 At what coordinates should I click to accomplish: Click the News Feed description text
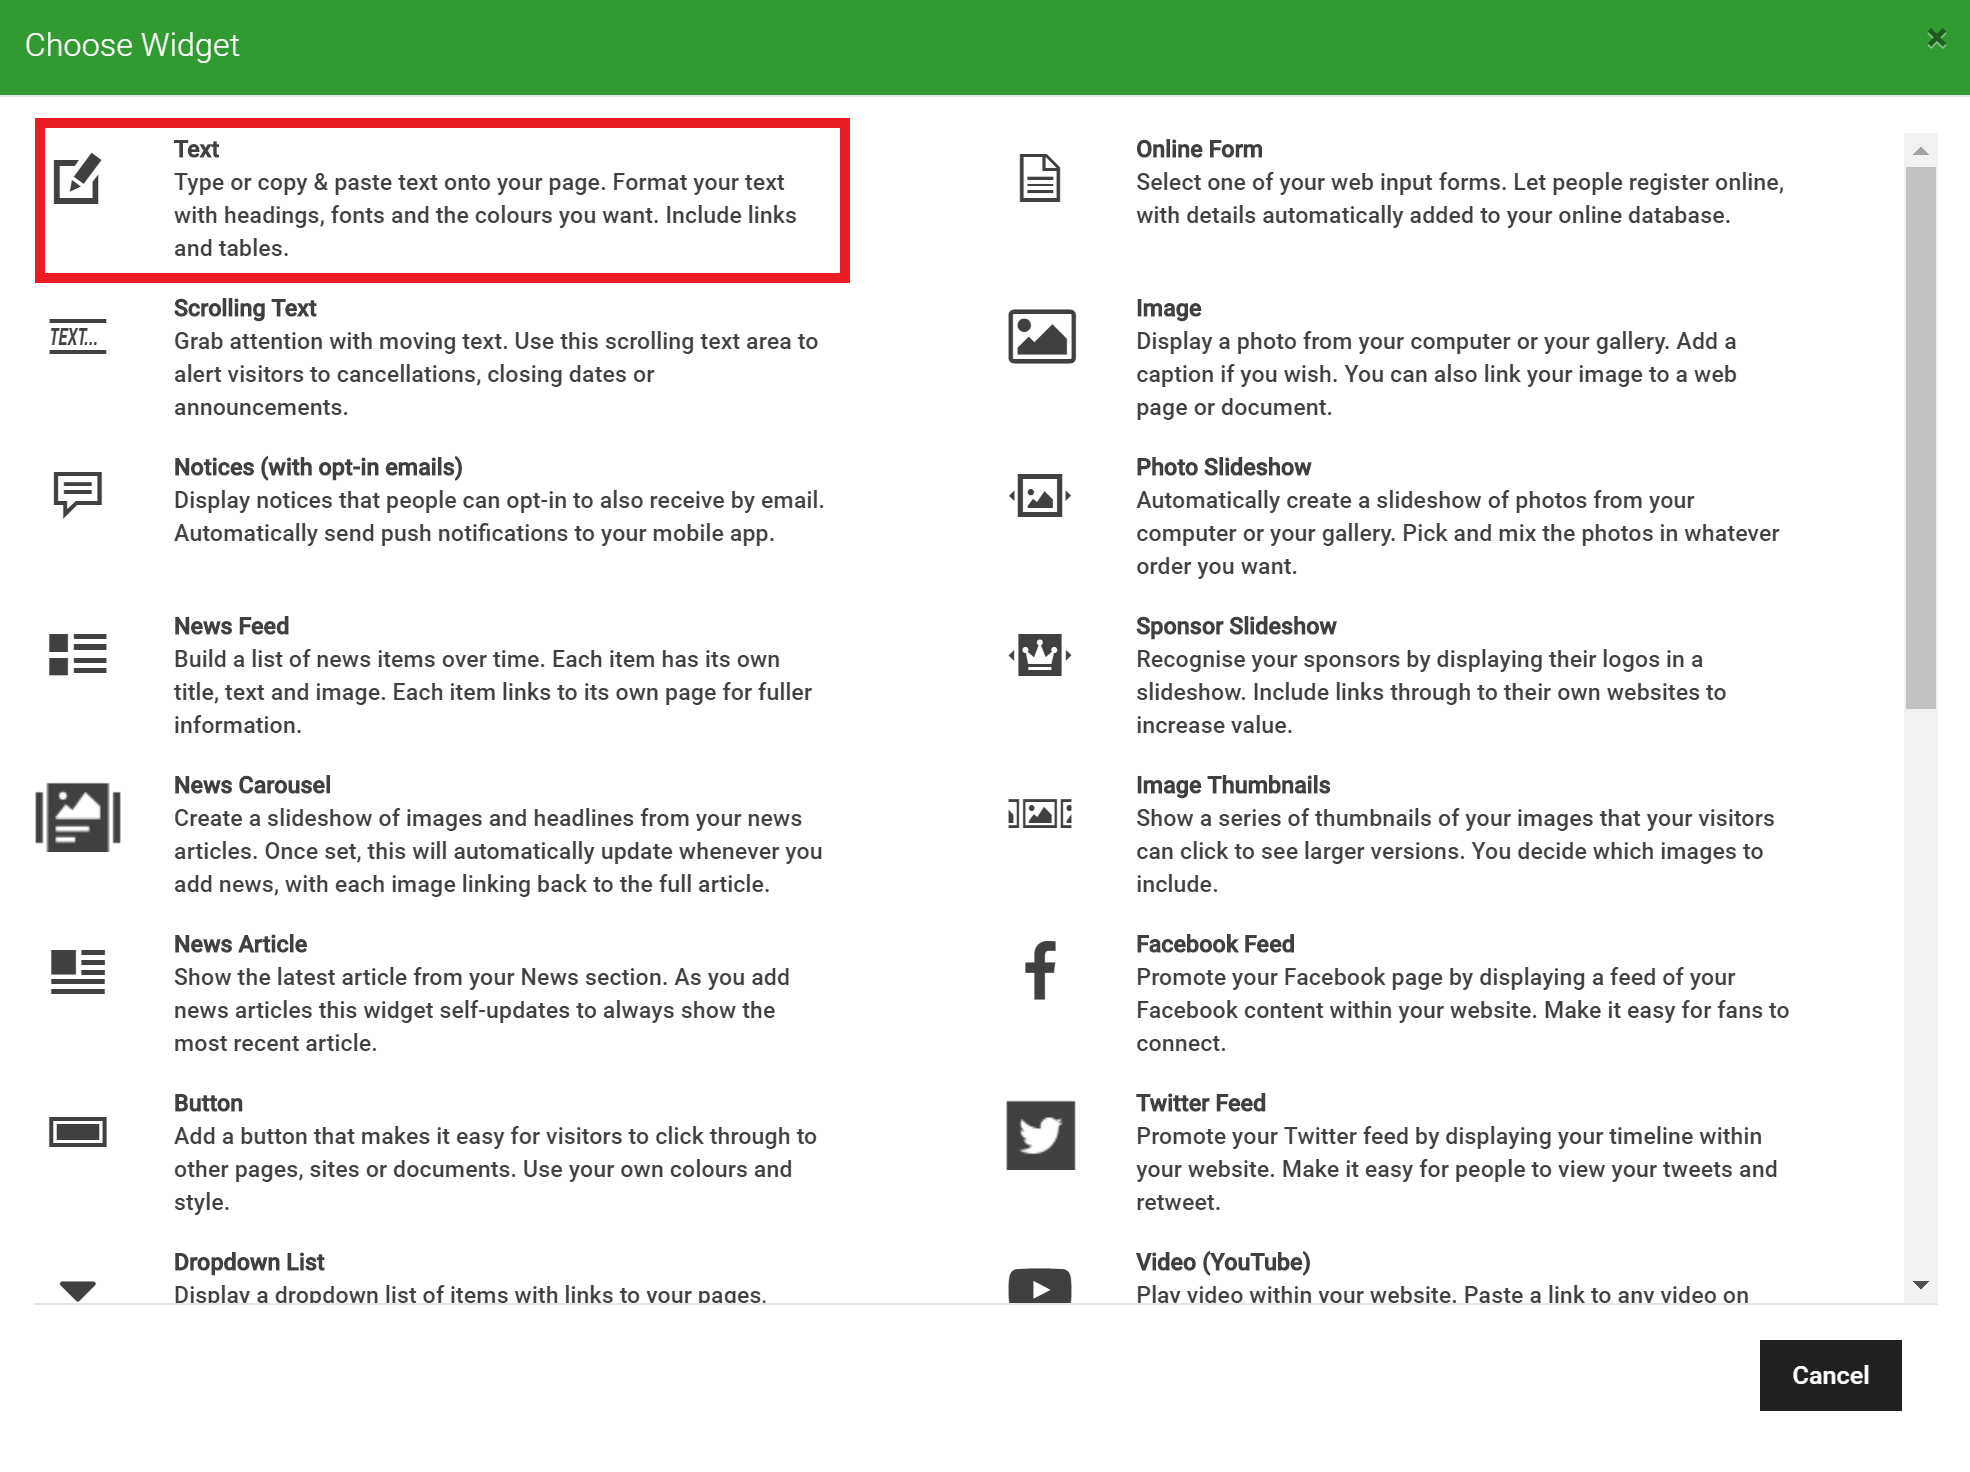coord(493,692)
